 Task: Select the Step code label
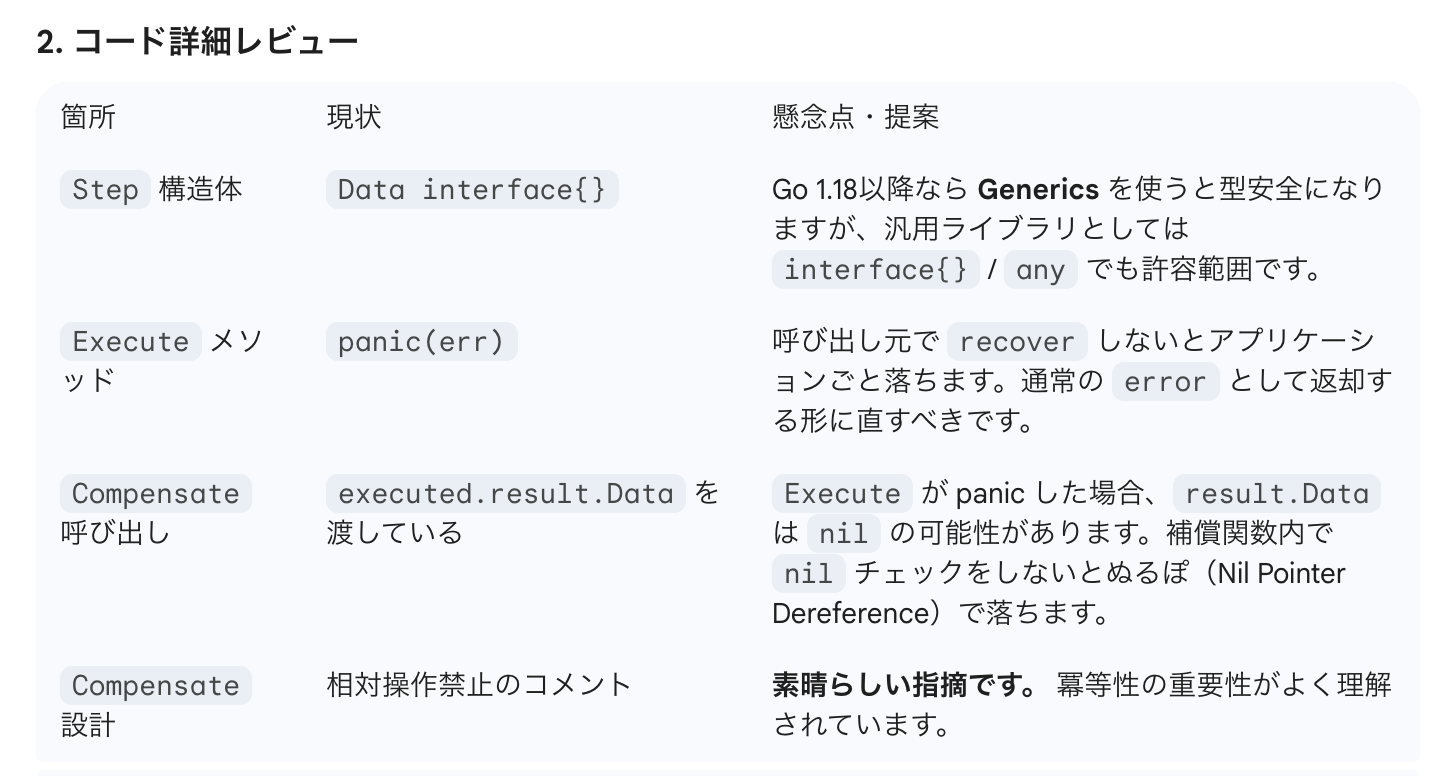click(105, 190)
